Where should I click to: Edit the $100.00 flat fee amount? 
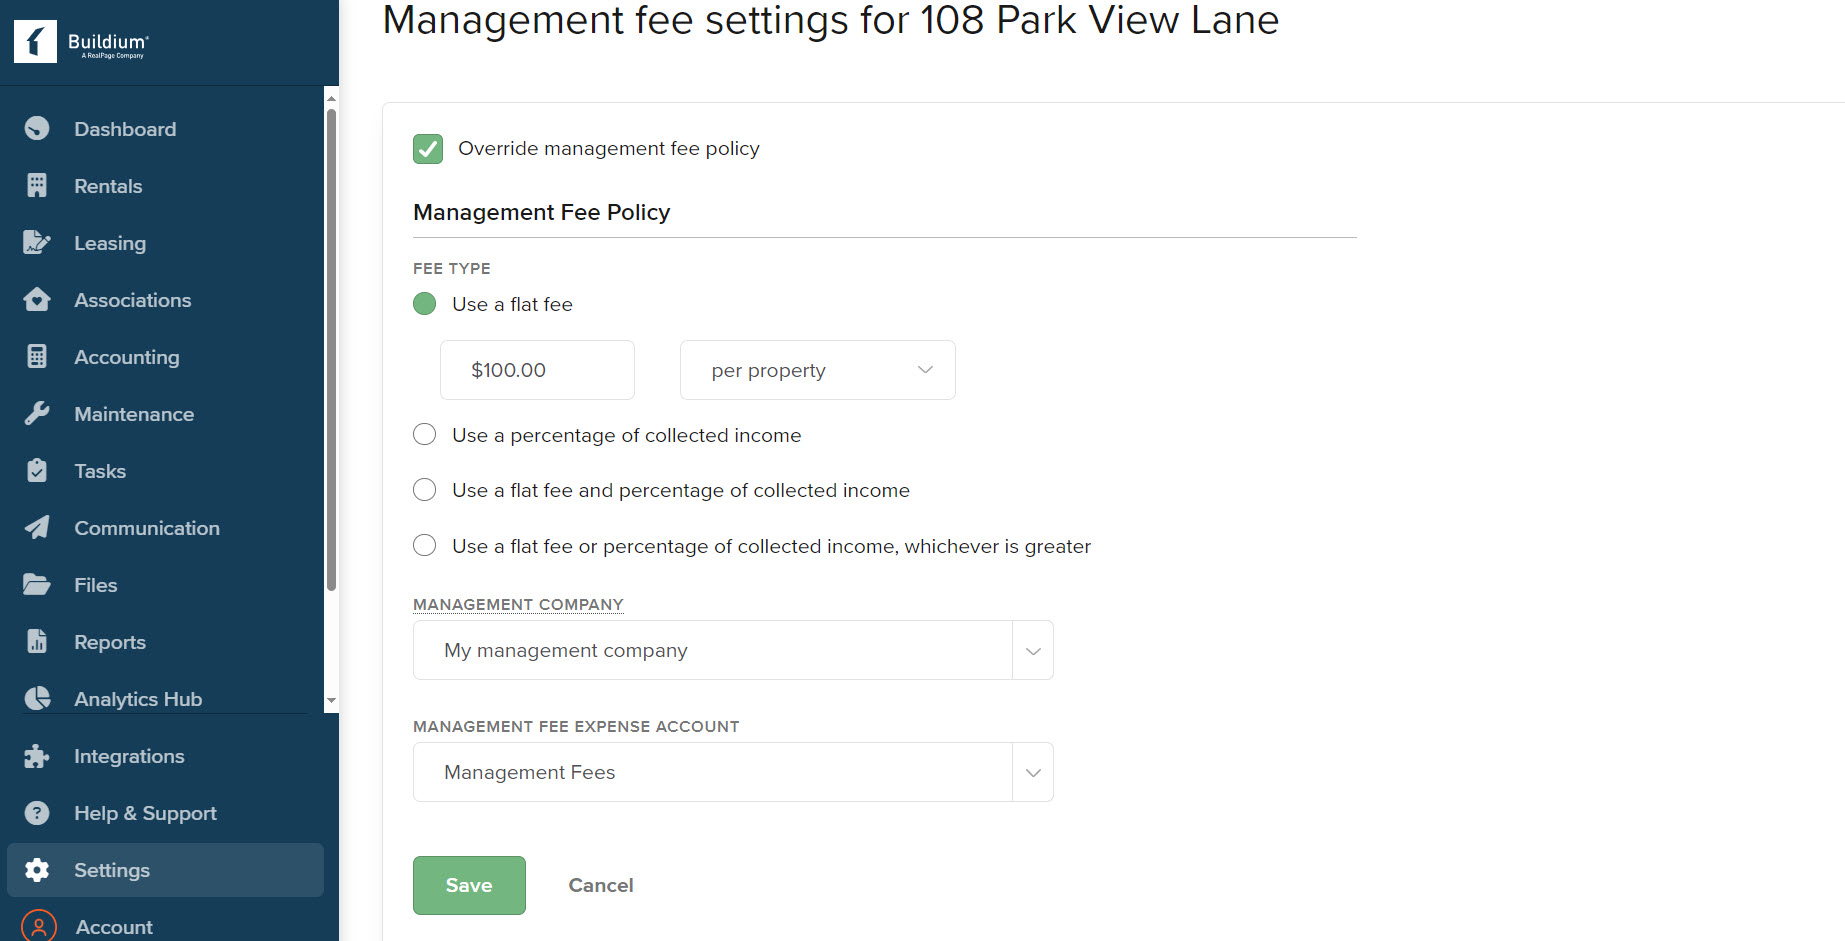click(x=537, y=369)
